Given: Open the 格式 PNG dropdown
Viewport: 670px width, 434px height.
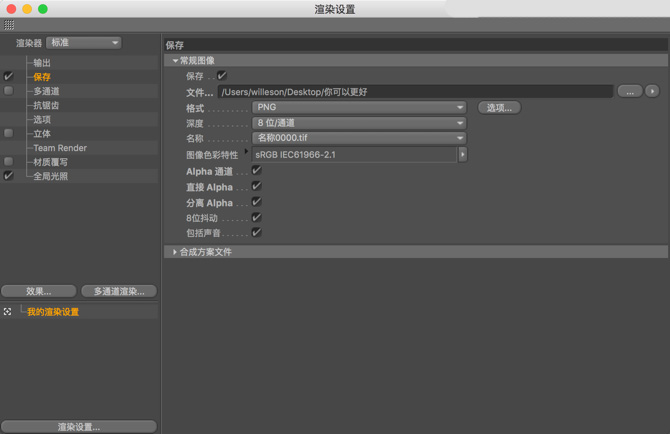Looking at the screenshot, I should coord(359,107).
